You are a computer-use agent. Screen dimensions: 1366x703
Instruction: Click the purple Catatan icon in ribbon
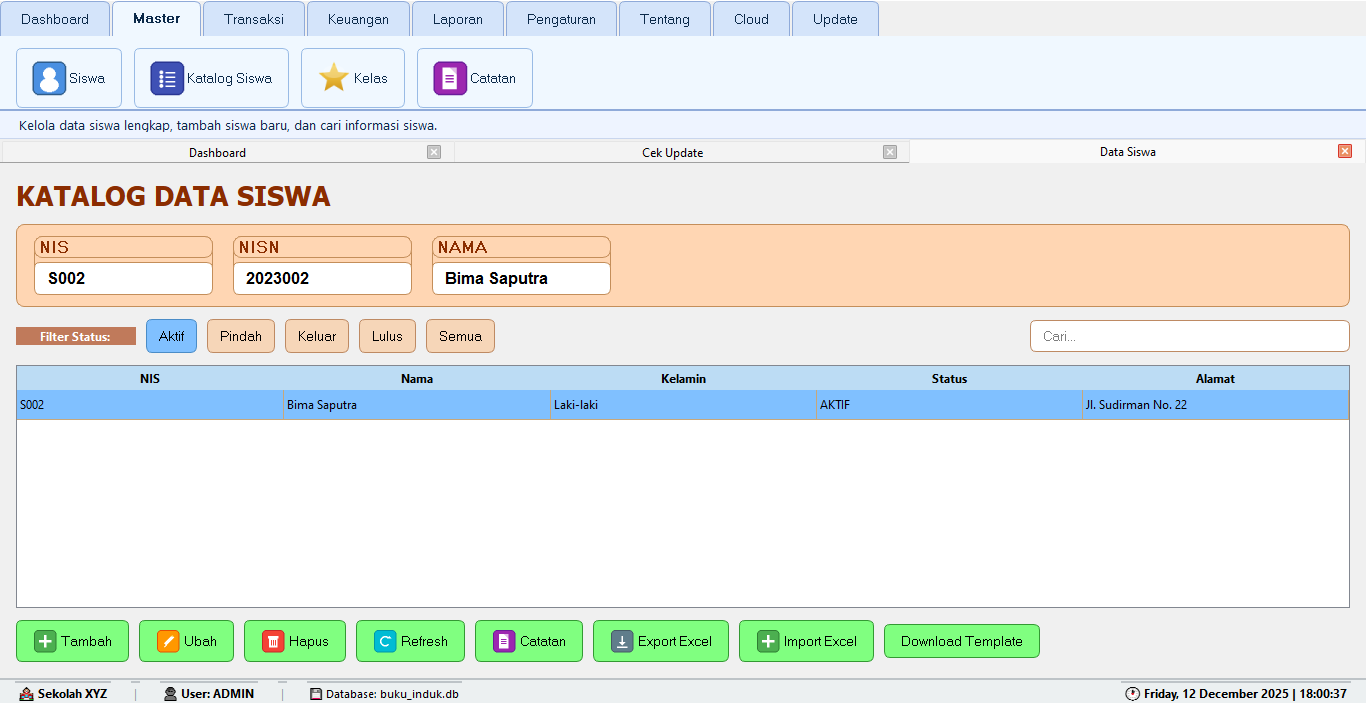point(450,78)
